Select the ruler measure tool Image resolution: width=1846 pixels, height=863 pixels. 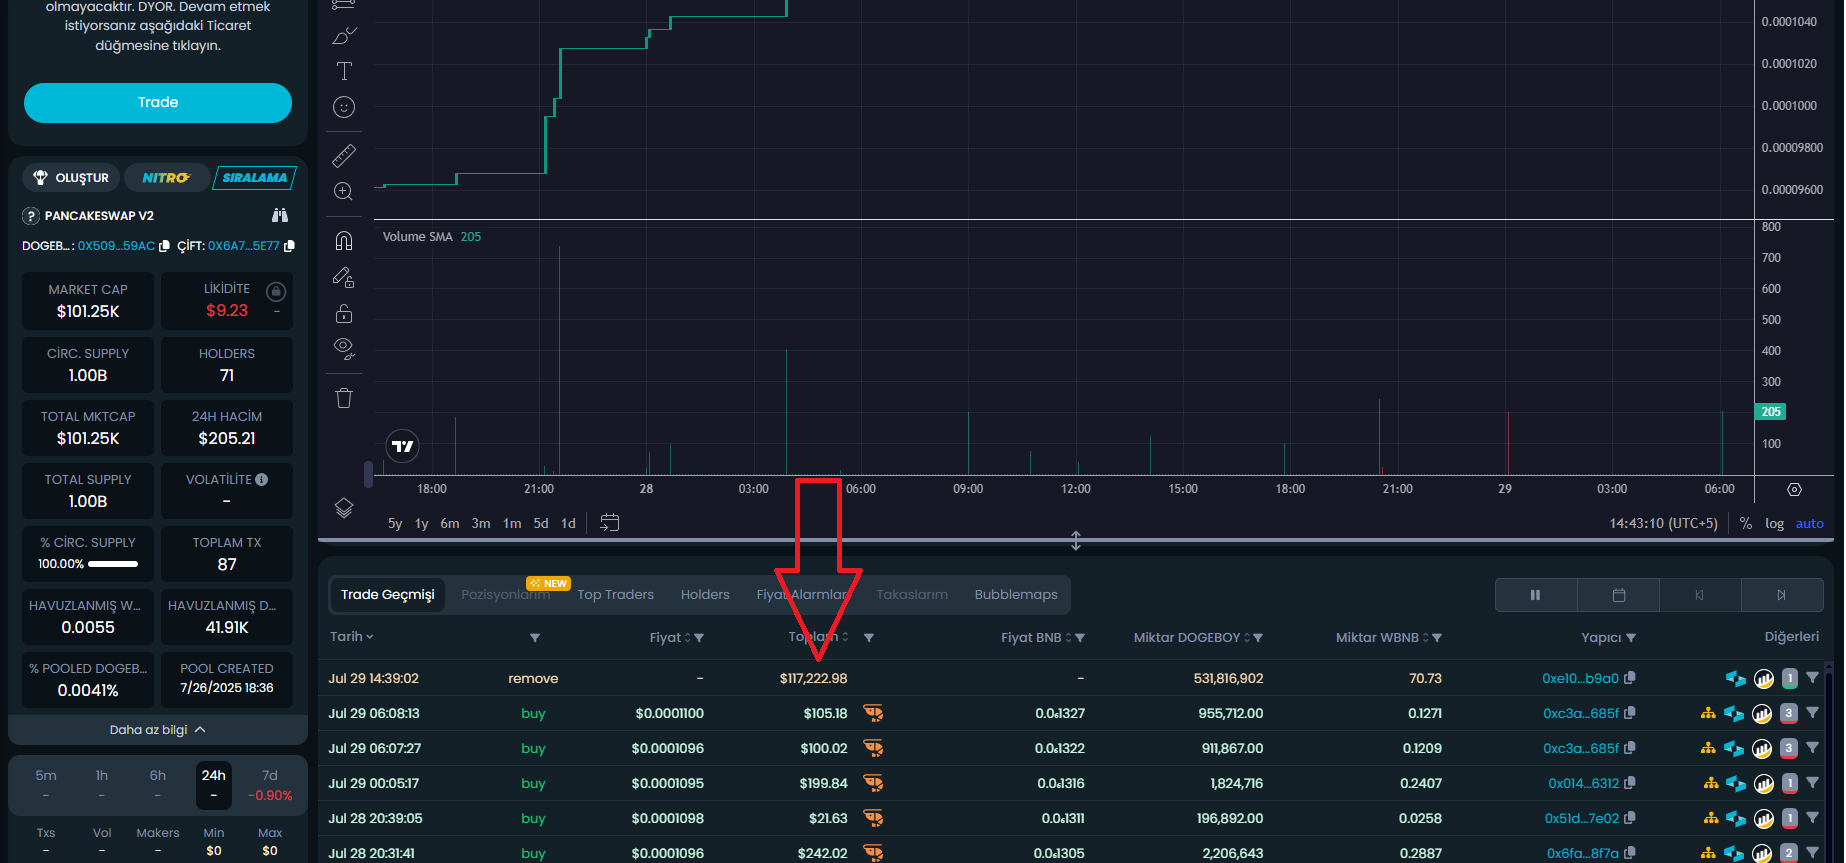(x=344, y=155)
